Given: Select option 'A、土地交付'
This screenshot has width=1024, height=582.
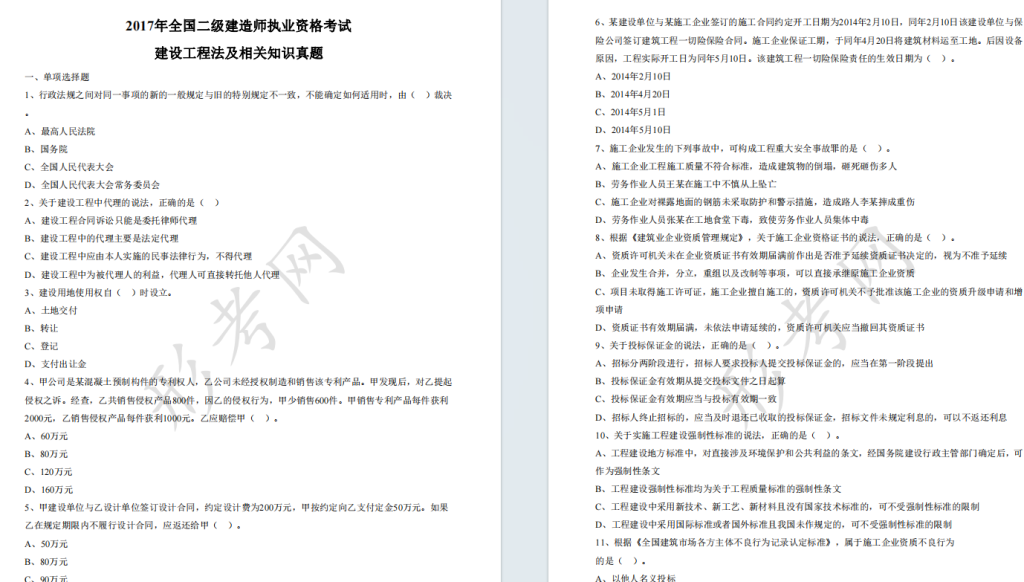Looking at the screenshot, I should pyautogui.click(x=50, y=310).
